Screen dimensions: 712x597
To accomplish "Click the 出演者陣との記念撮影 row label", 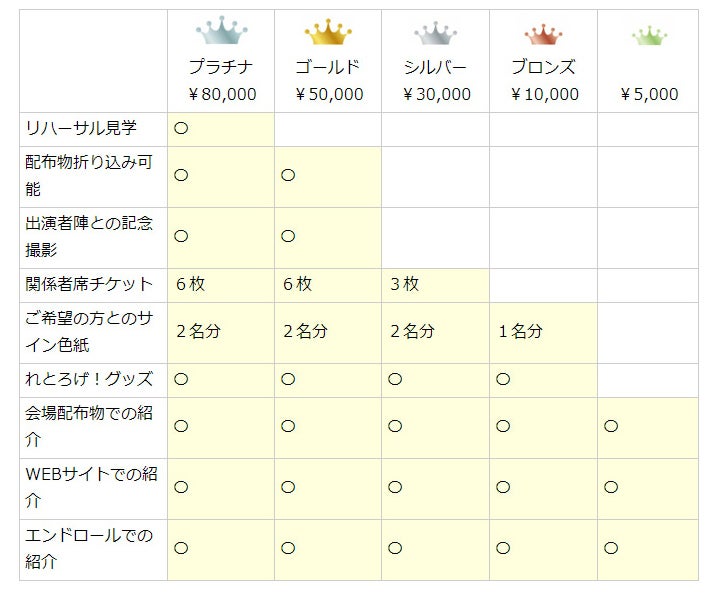I will pos(89,237).
